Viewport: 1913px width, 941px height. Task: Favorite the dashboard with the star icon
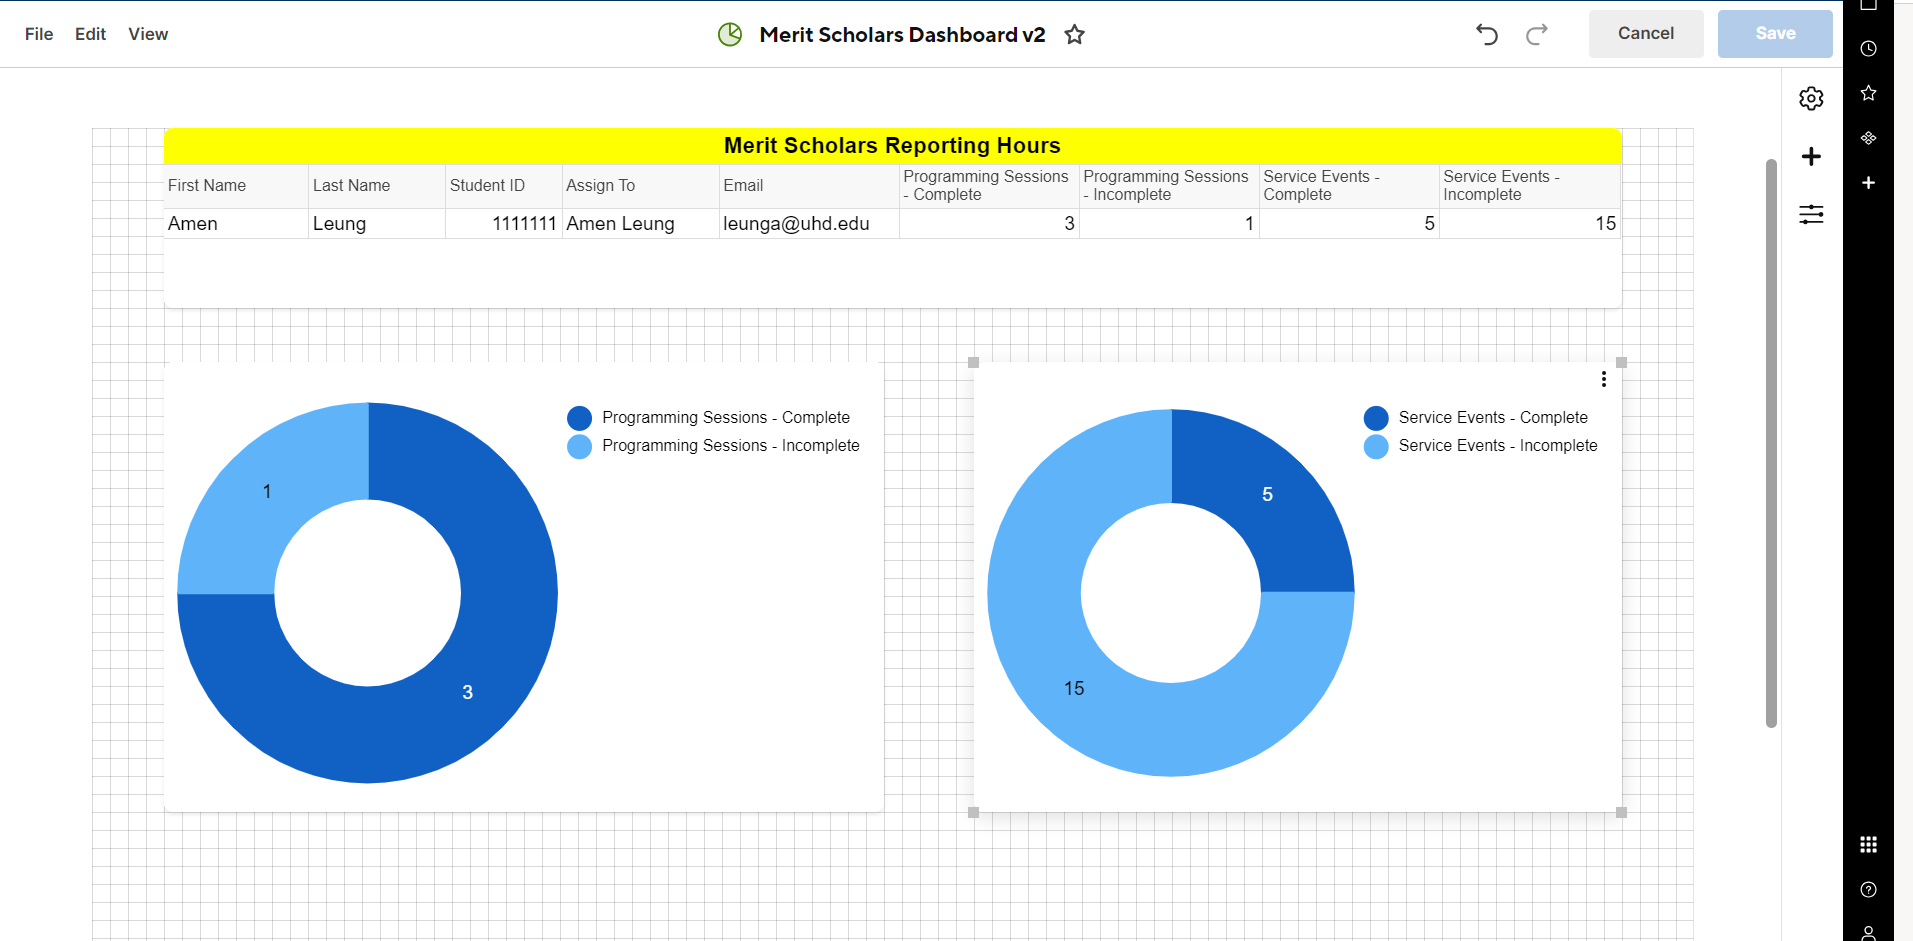[1074, 35]
